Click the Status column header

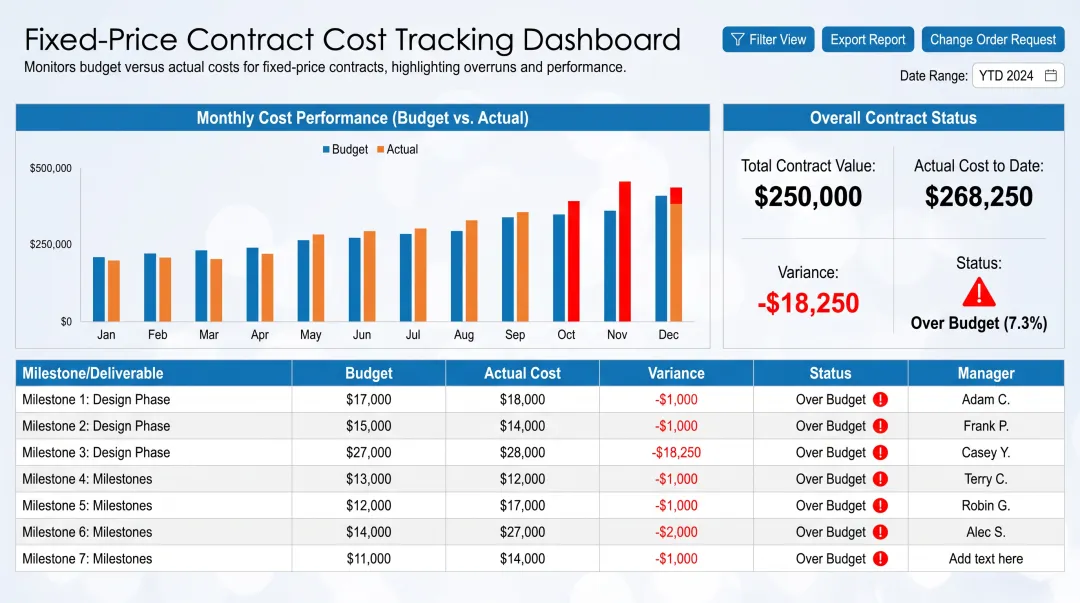[x=830, y=374]
